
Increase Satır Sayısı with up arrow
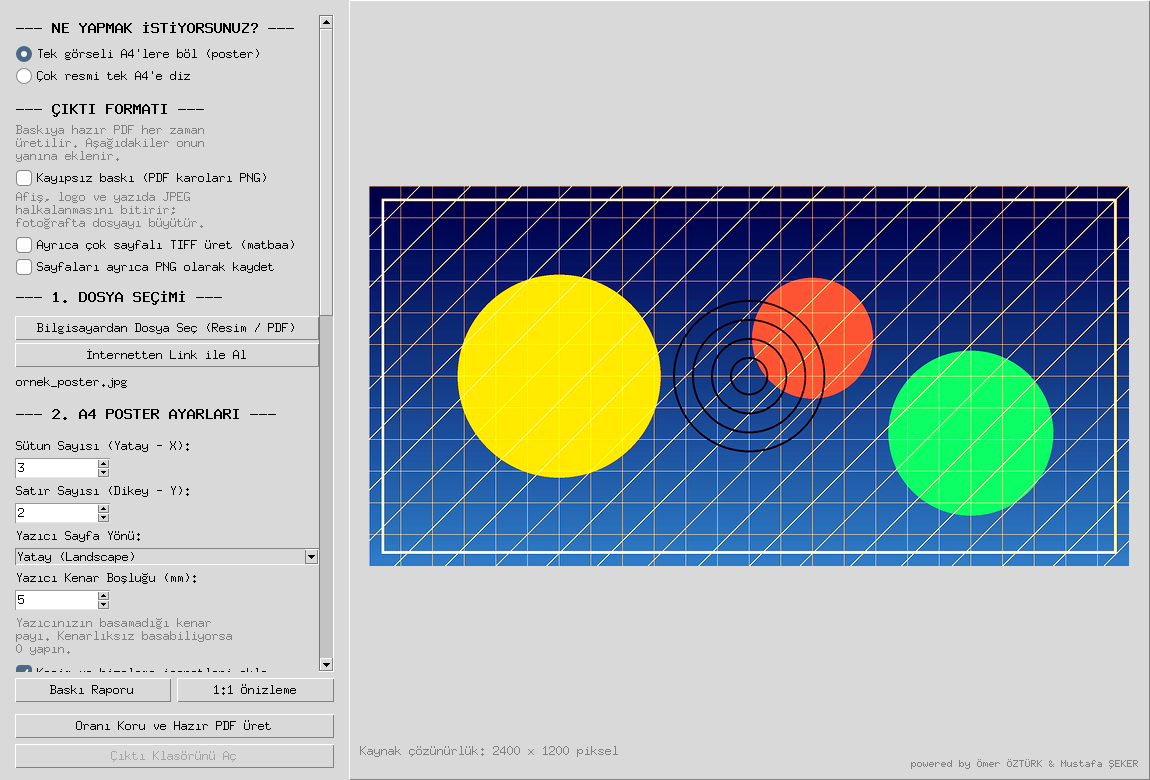(x=103, y=508)
